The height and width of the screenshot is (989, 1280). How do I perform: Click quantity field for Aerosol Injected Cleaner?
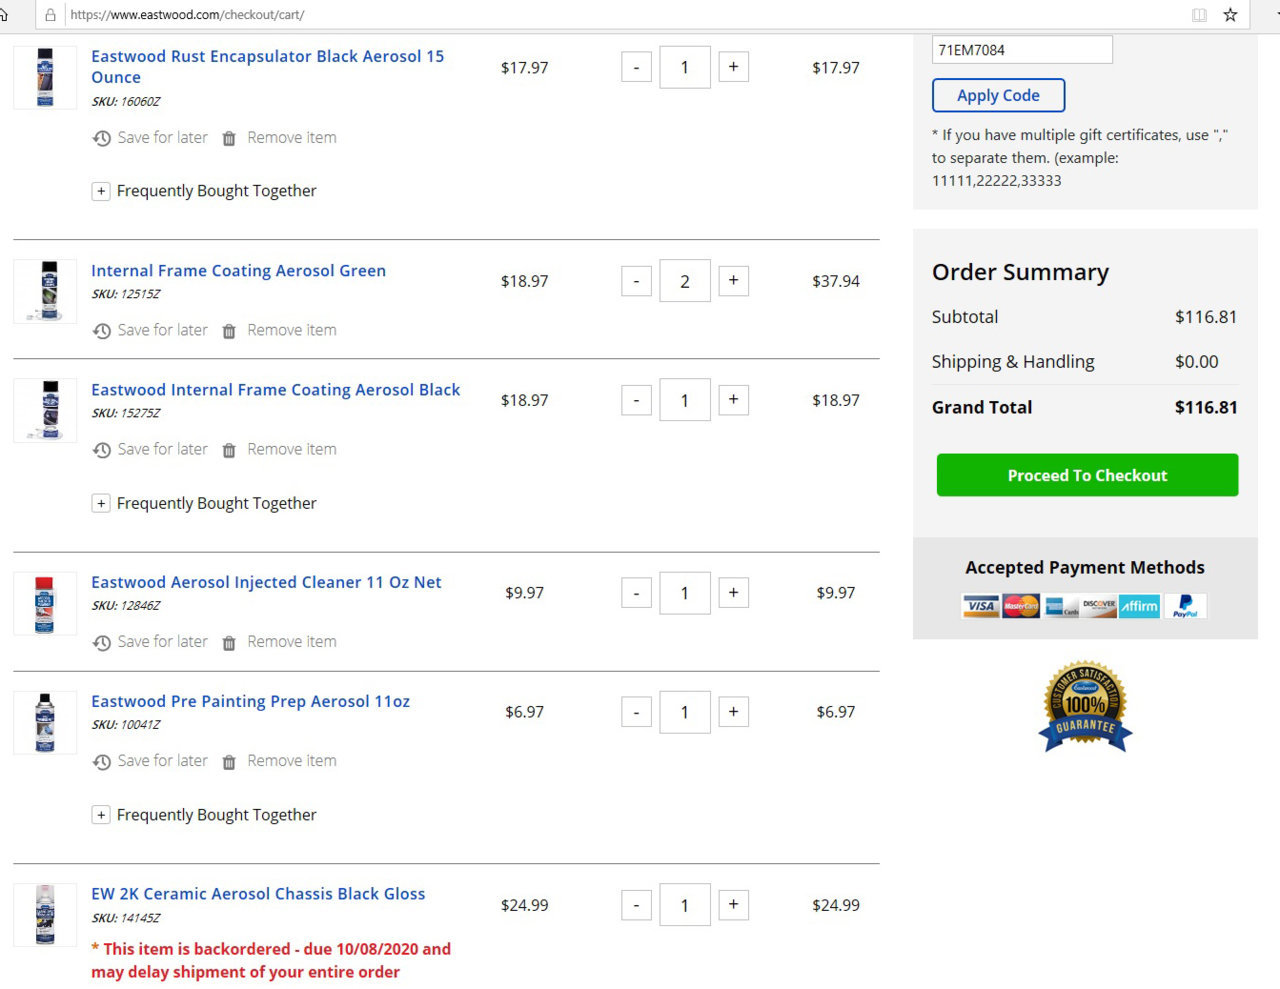click(x=685, y=593)
